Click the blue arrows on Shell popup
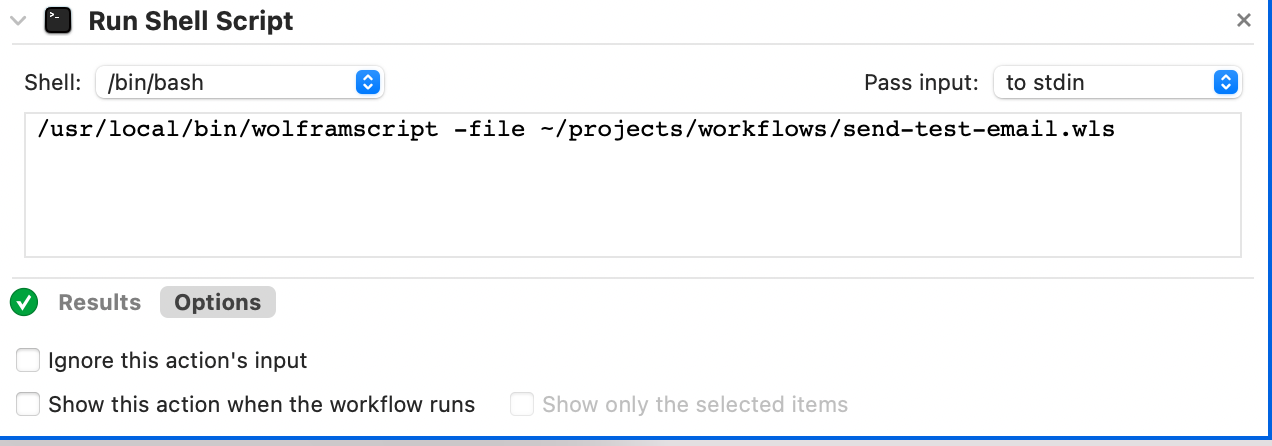The height and width of the screenshot is (446, 1272). tap(367, 82)
